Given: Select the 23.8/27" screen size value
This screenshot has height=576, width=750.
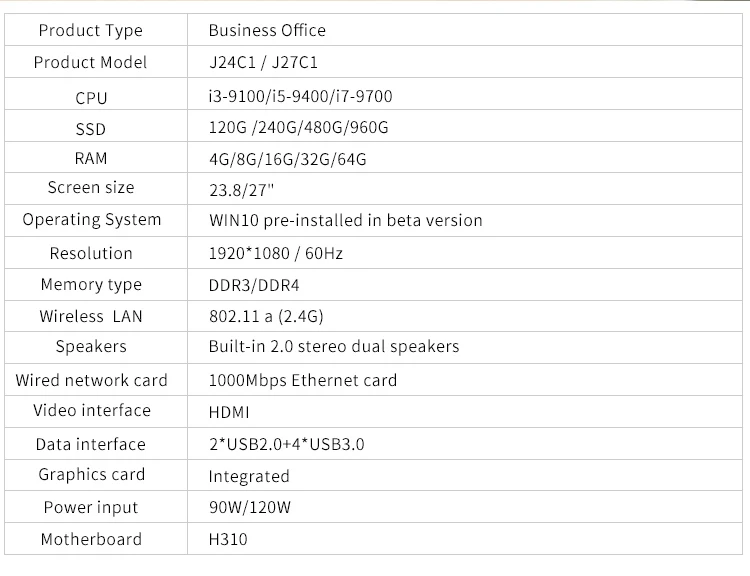Looking at the screenshot, I should click(241, 189).
